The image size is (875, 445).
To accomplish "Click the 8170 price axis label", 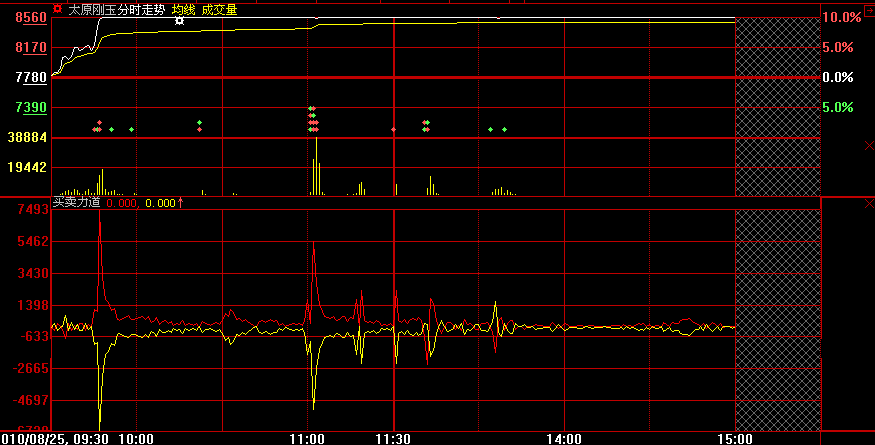I will click(31, 47).
